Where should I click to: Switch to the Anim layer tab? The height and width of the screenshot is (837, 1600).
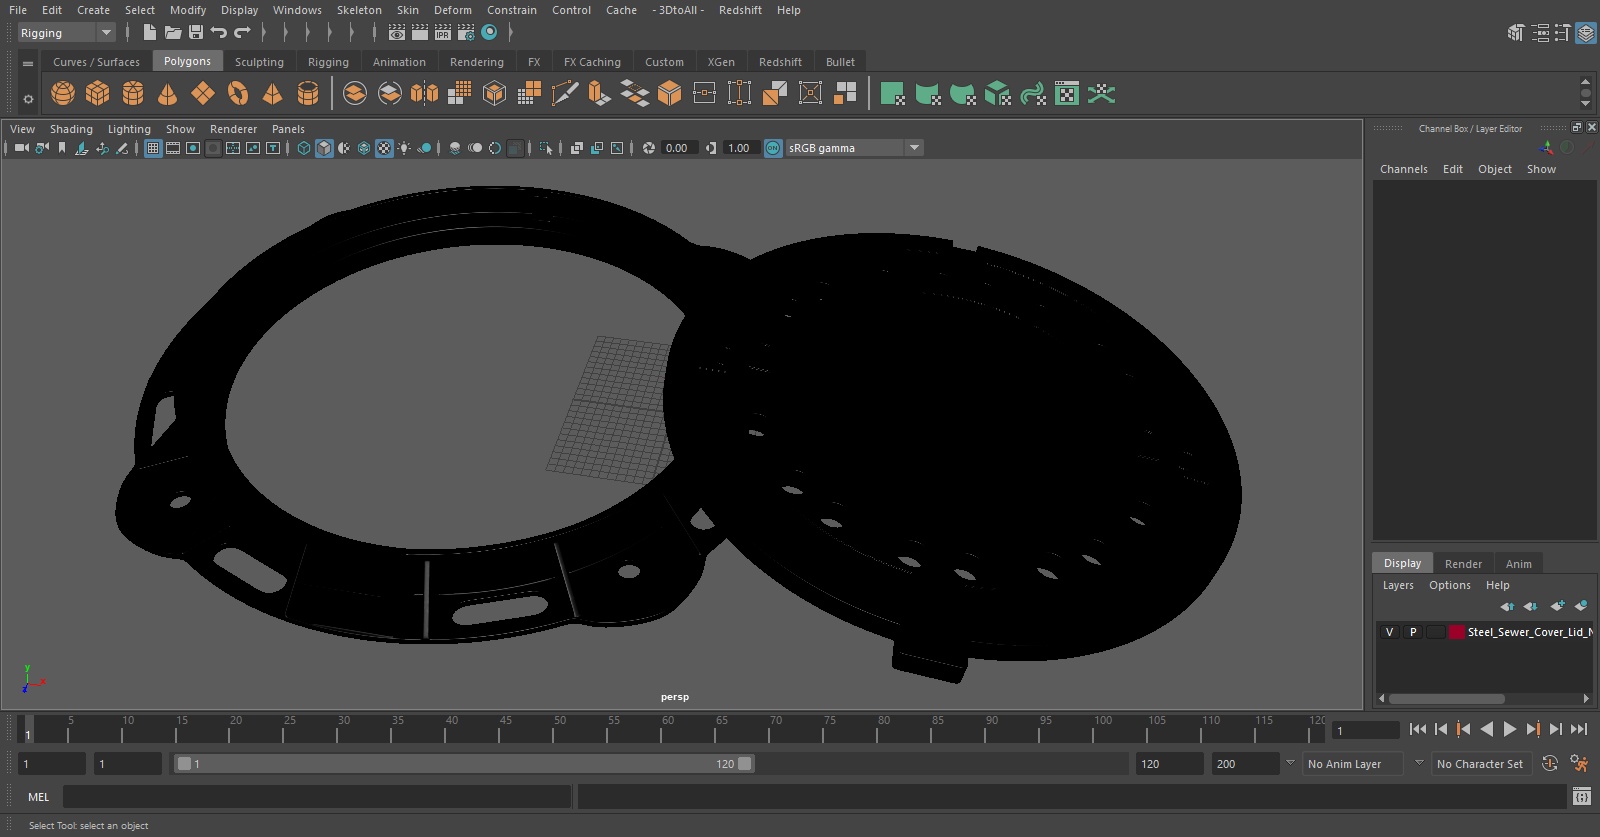tap(1518, 564)
